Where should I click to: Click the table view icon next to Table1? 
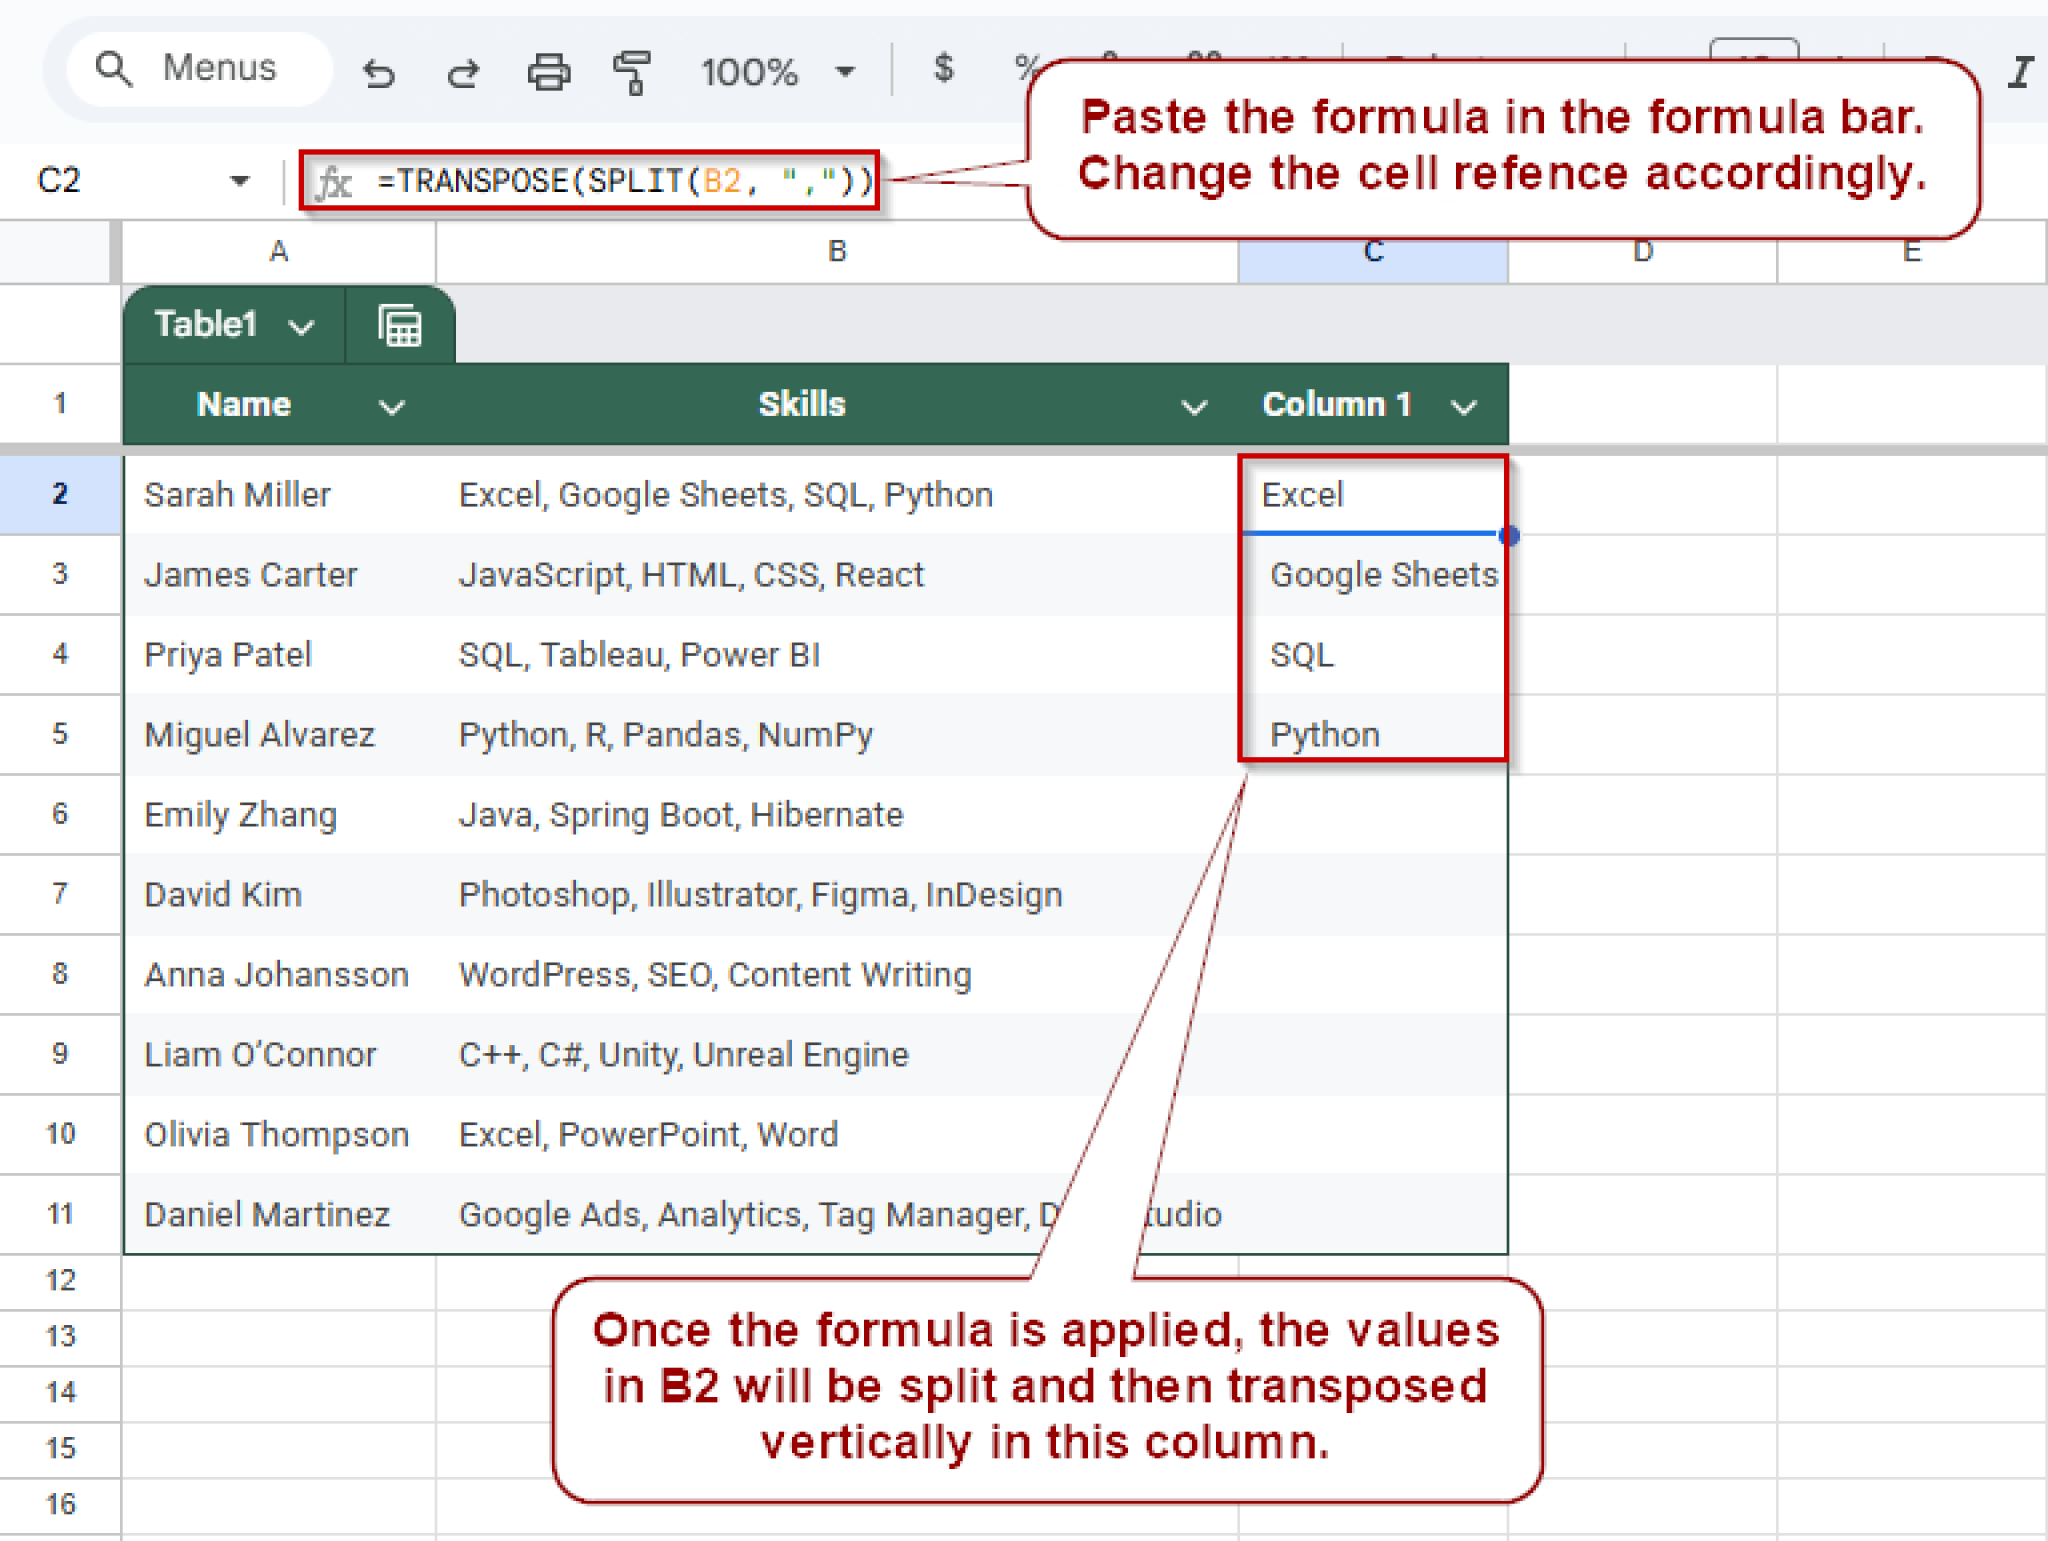coord(399,324)
